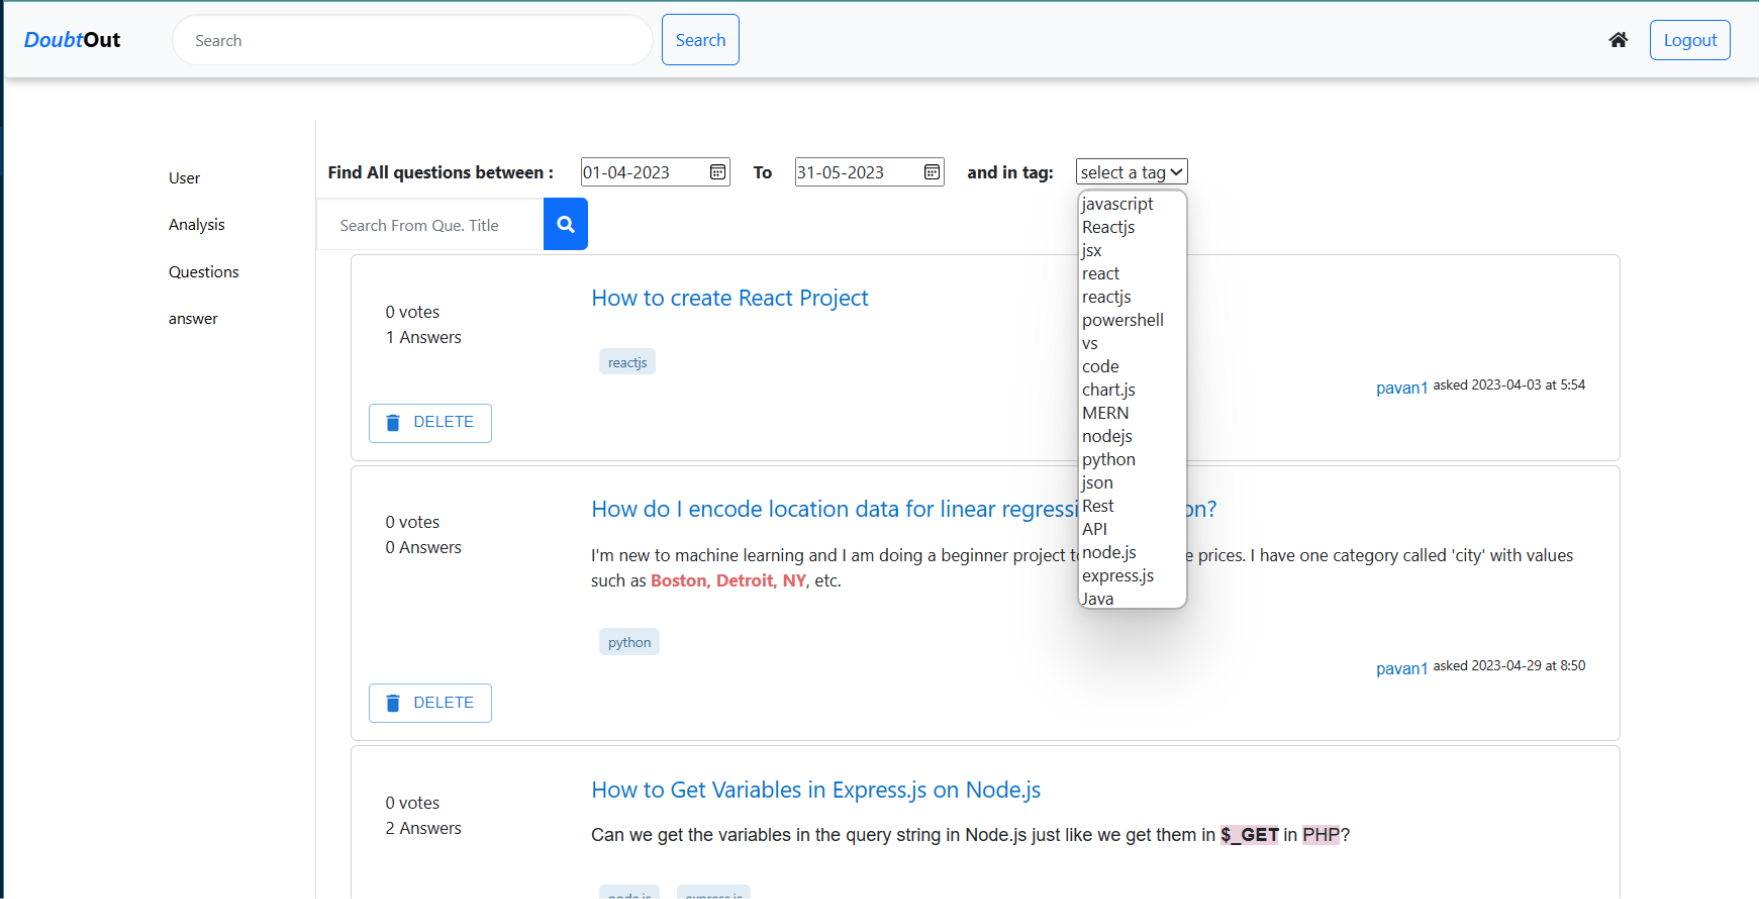
Task: Open calendar picker for end date
Action: (931, 172)
